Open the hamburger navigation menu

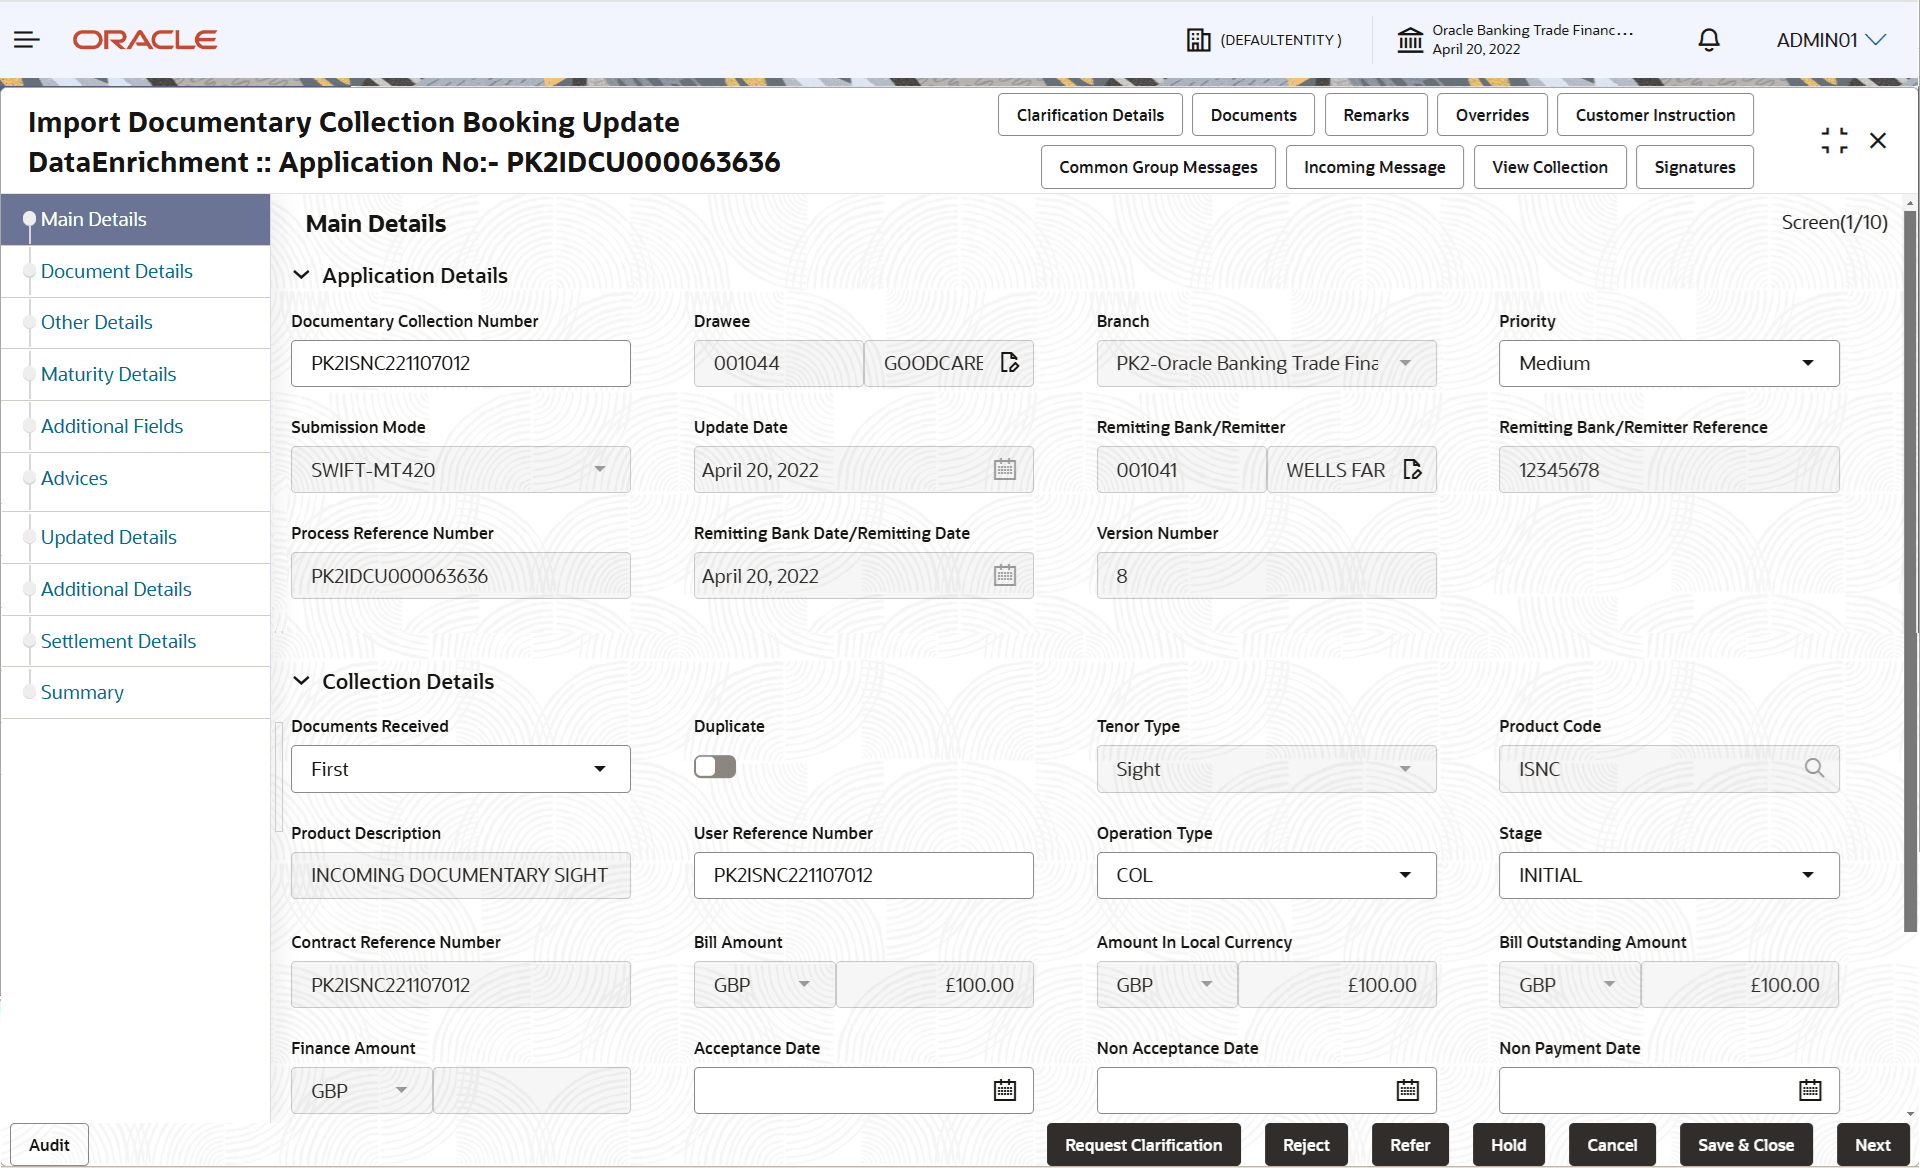[27, 40]
